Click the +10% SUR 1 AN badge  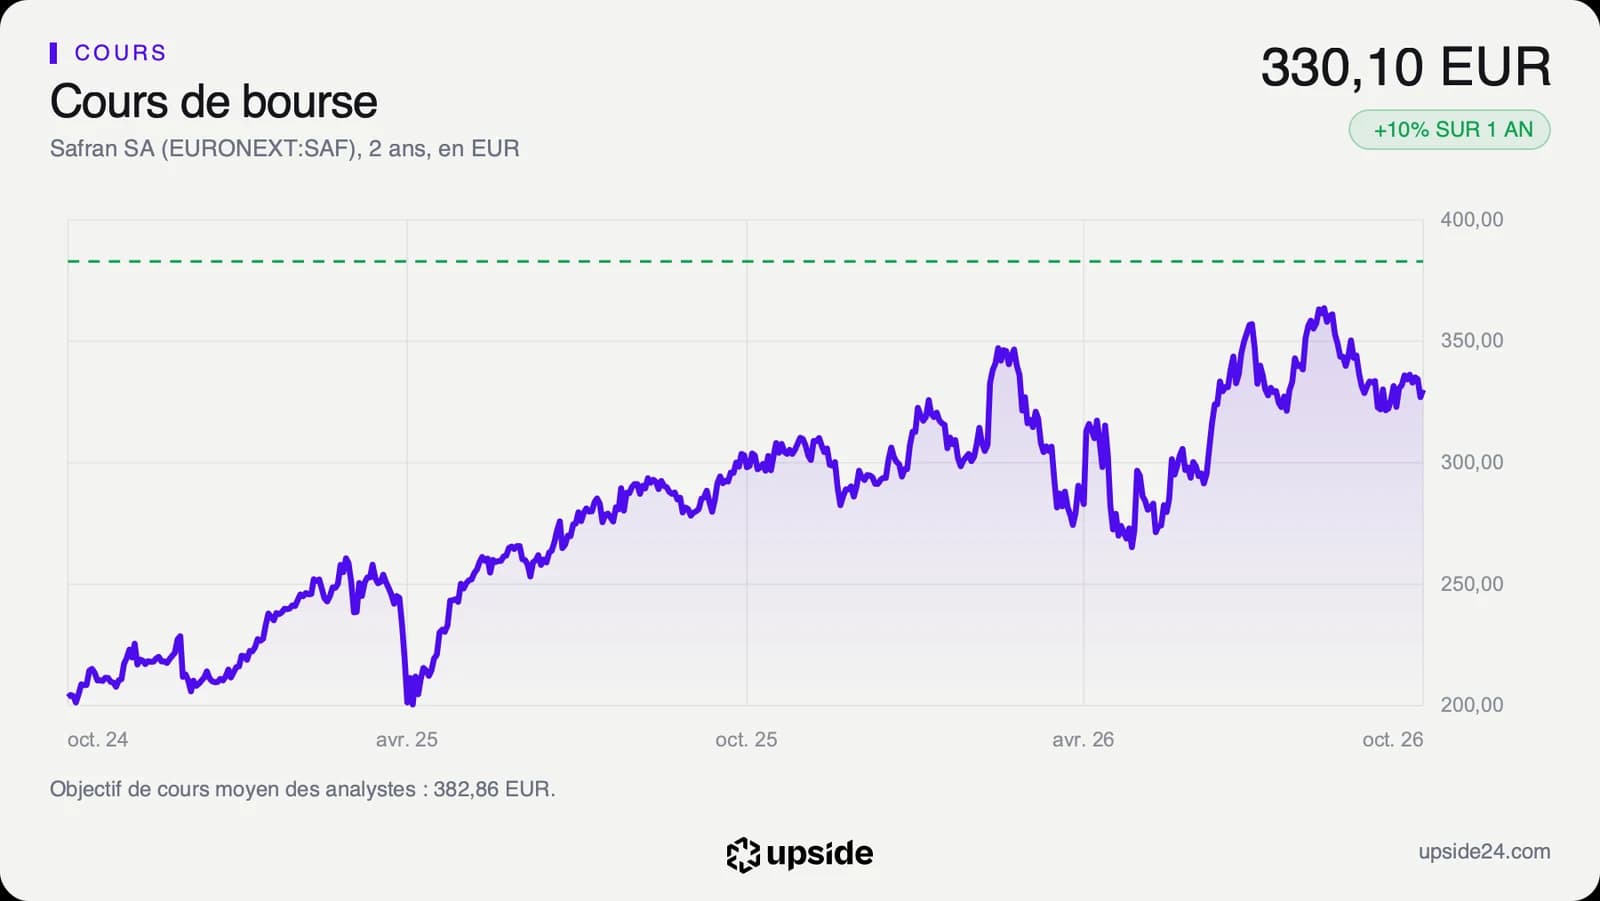[1450, 130]
